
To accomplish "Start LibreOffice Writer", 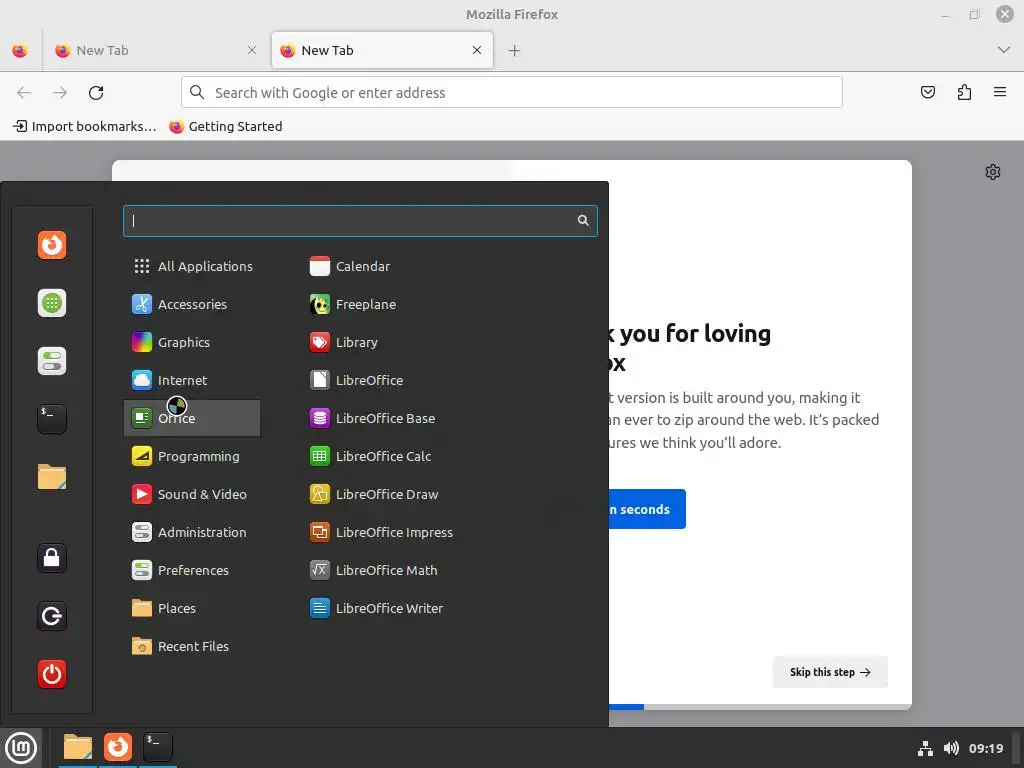I will (377, 608).
